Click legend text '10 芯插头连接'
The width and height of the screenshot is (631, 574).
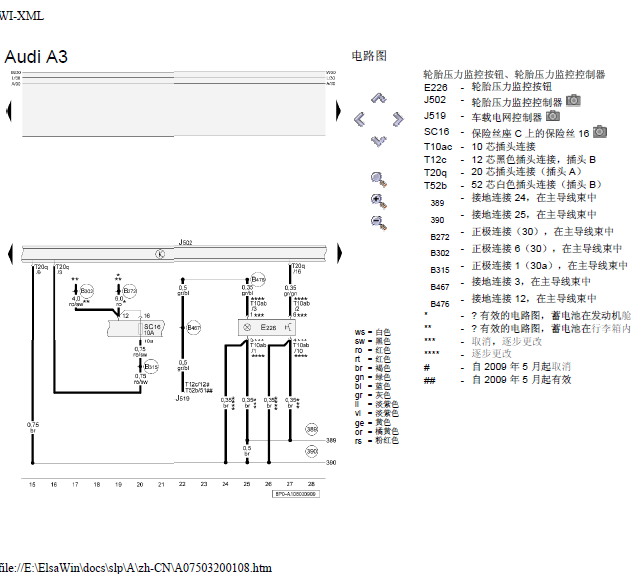[503, 147]
